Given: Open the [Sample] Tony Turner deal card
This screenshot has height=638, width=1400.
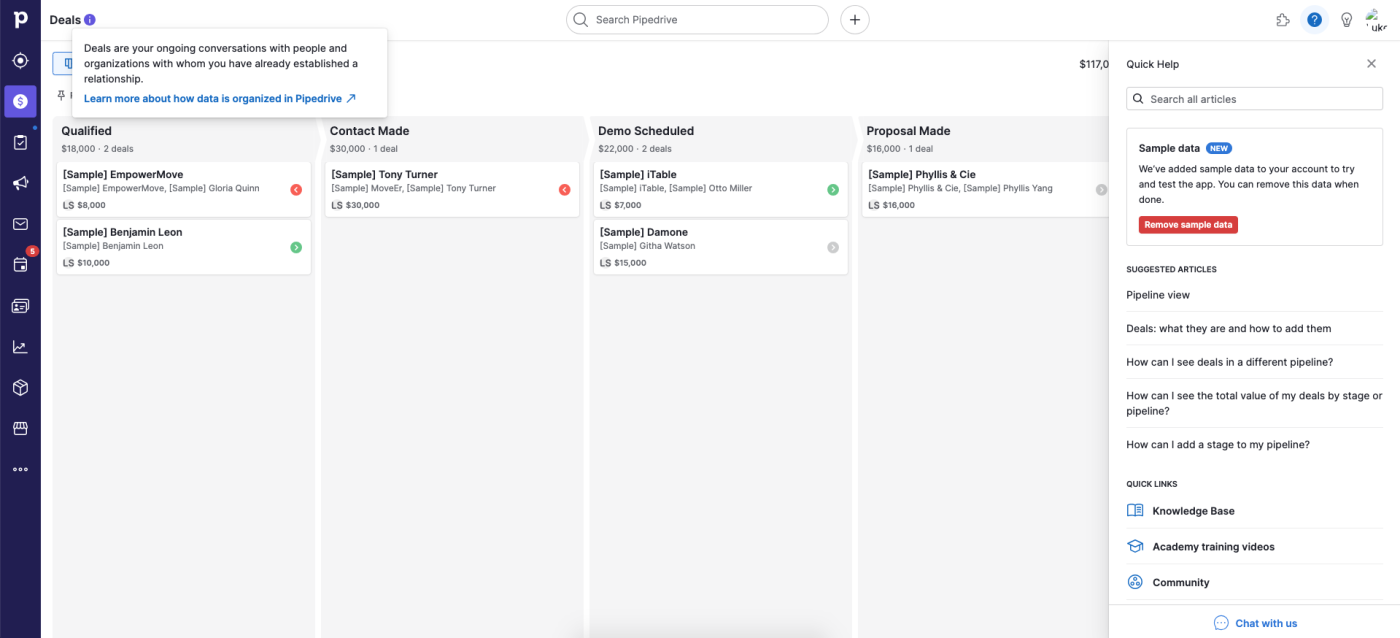Looking at the screenshot, I should click(452, 189).
